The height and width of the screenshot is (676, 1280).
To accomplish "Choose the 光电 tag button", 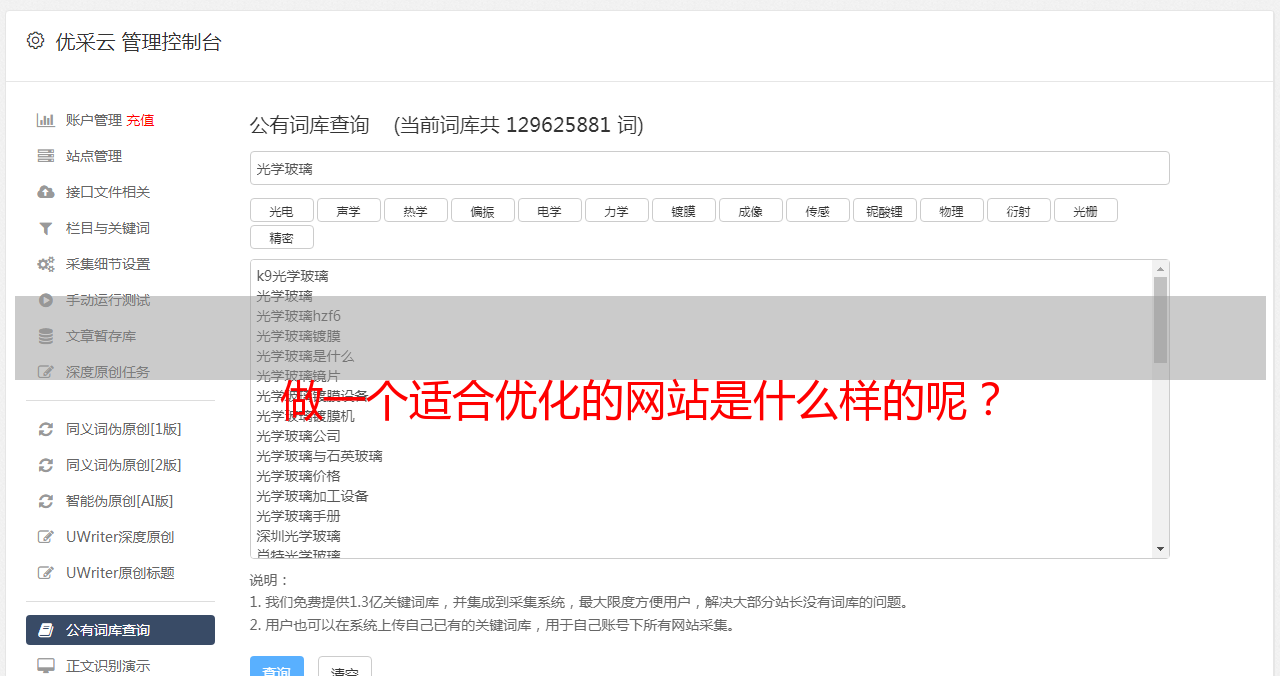I will tap(281, 210).
